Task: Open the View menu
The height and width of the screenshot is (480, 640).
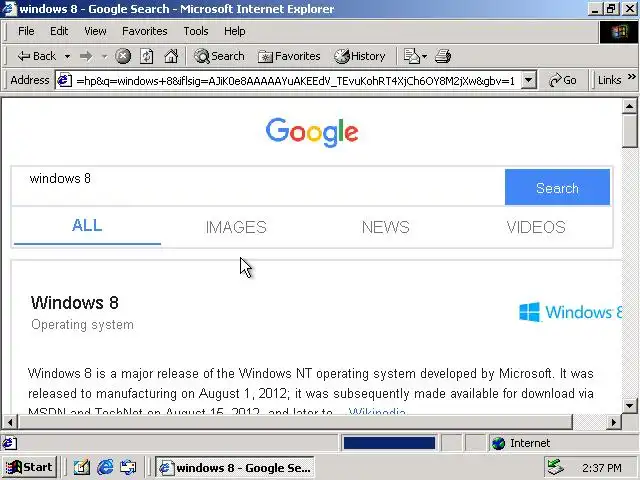Action: pyautogui.click(x=95, y=31)
